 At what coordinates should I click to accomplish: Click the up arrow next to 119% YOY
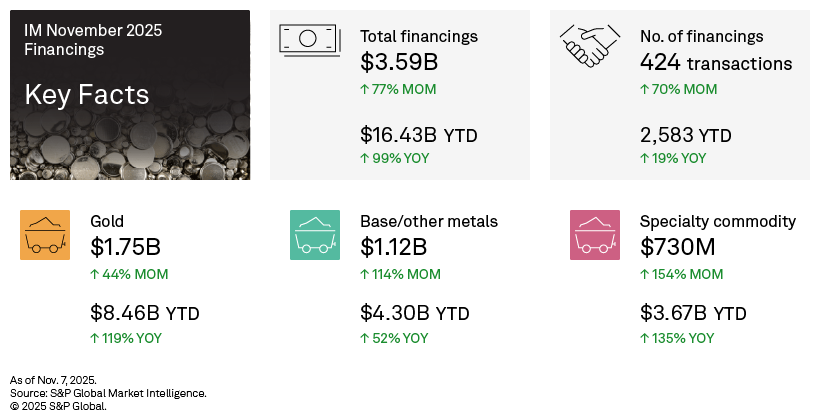(95, 339)
